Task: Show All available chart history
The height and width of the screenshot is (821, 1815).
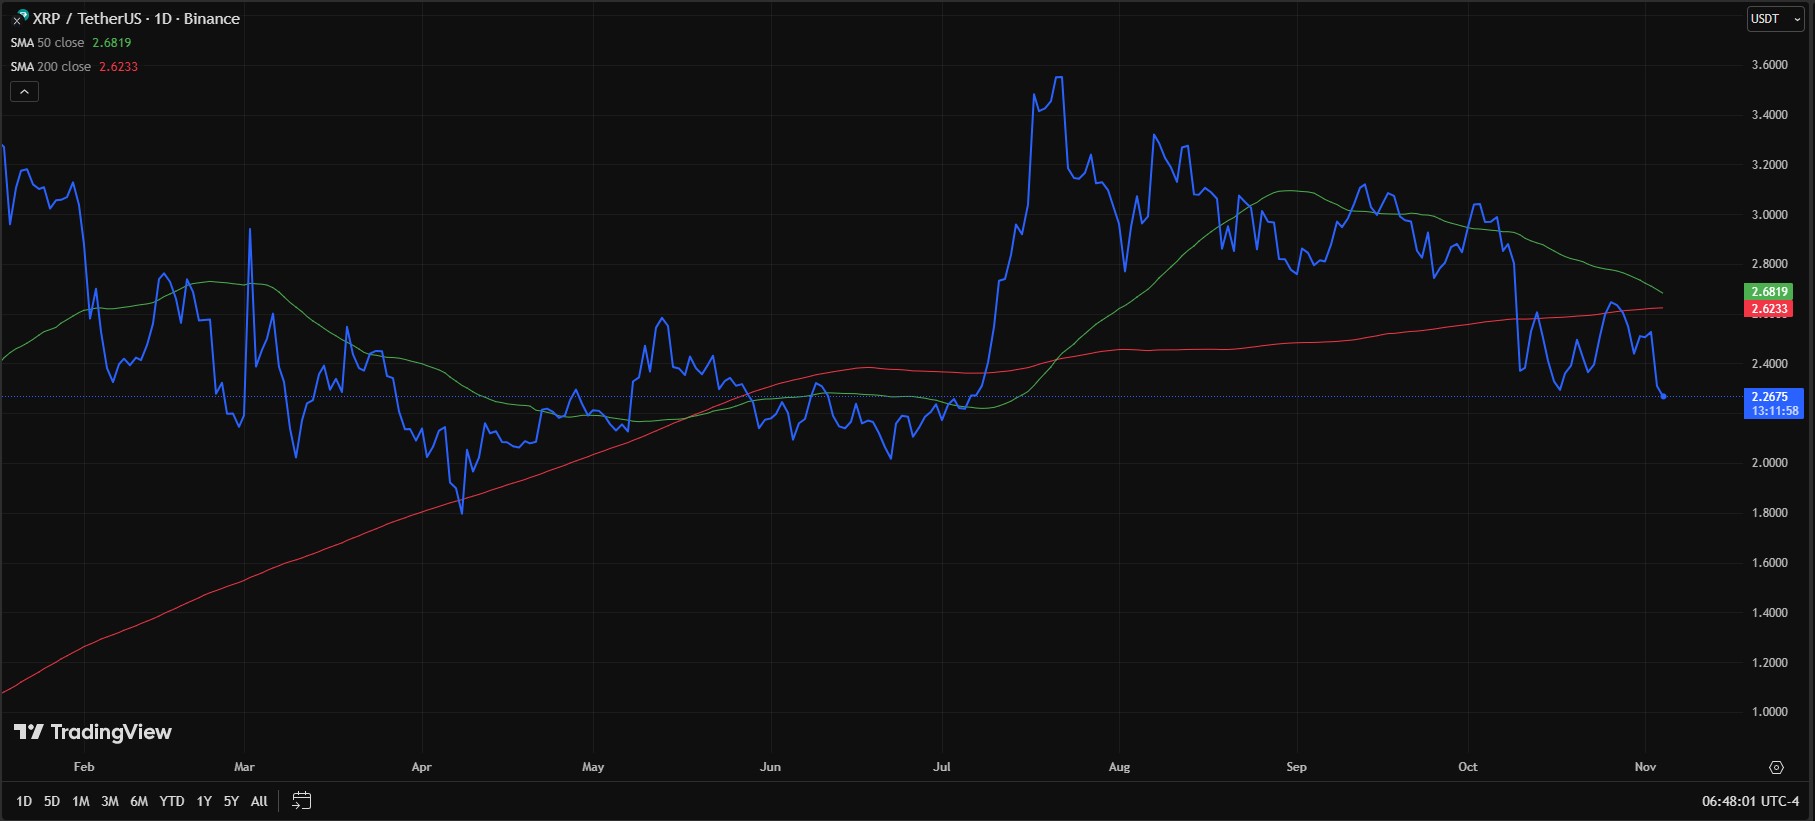Action: click(259, 801)
